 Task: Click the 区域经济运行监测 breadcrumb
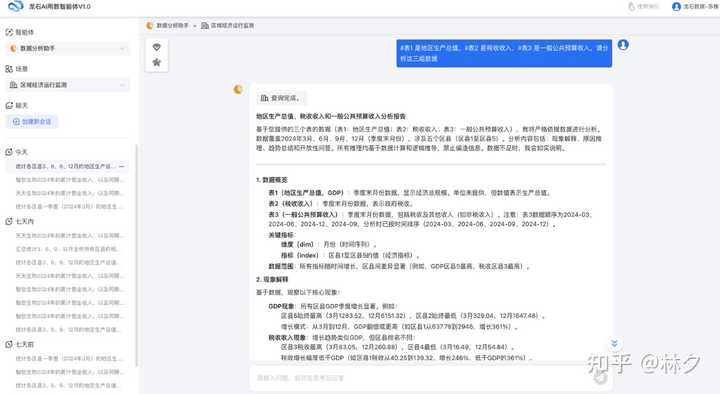[x=228, y=26]
